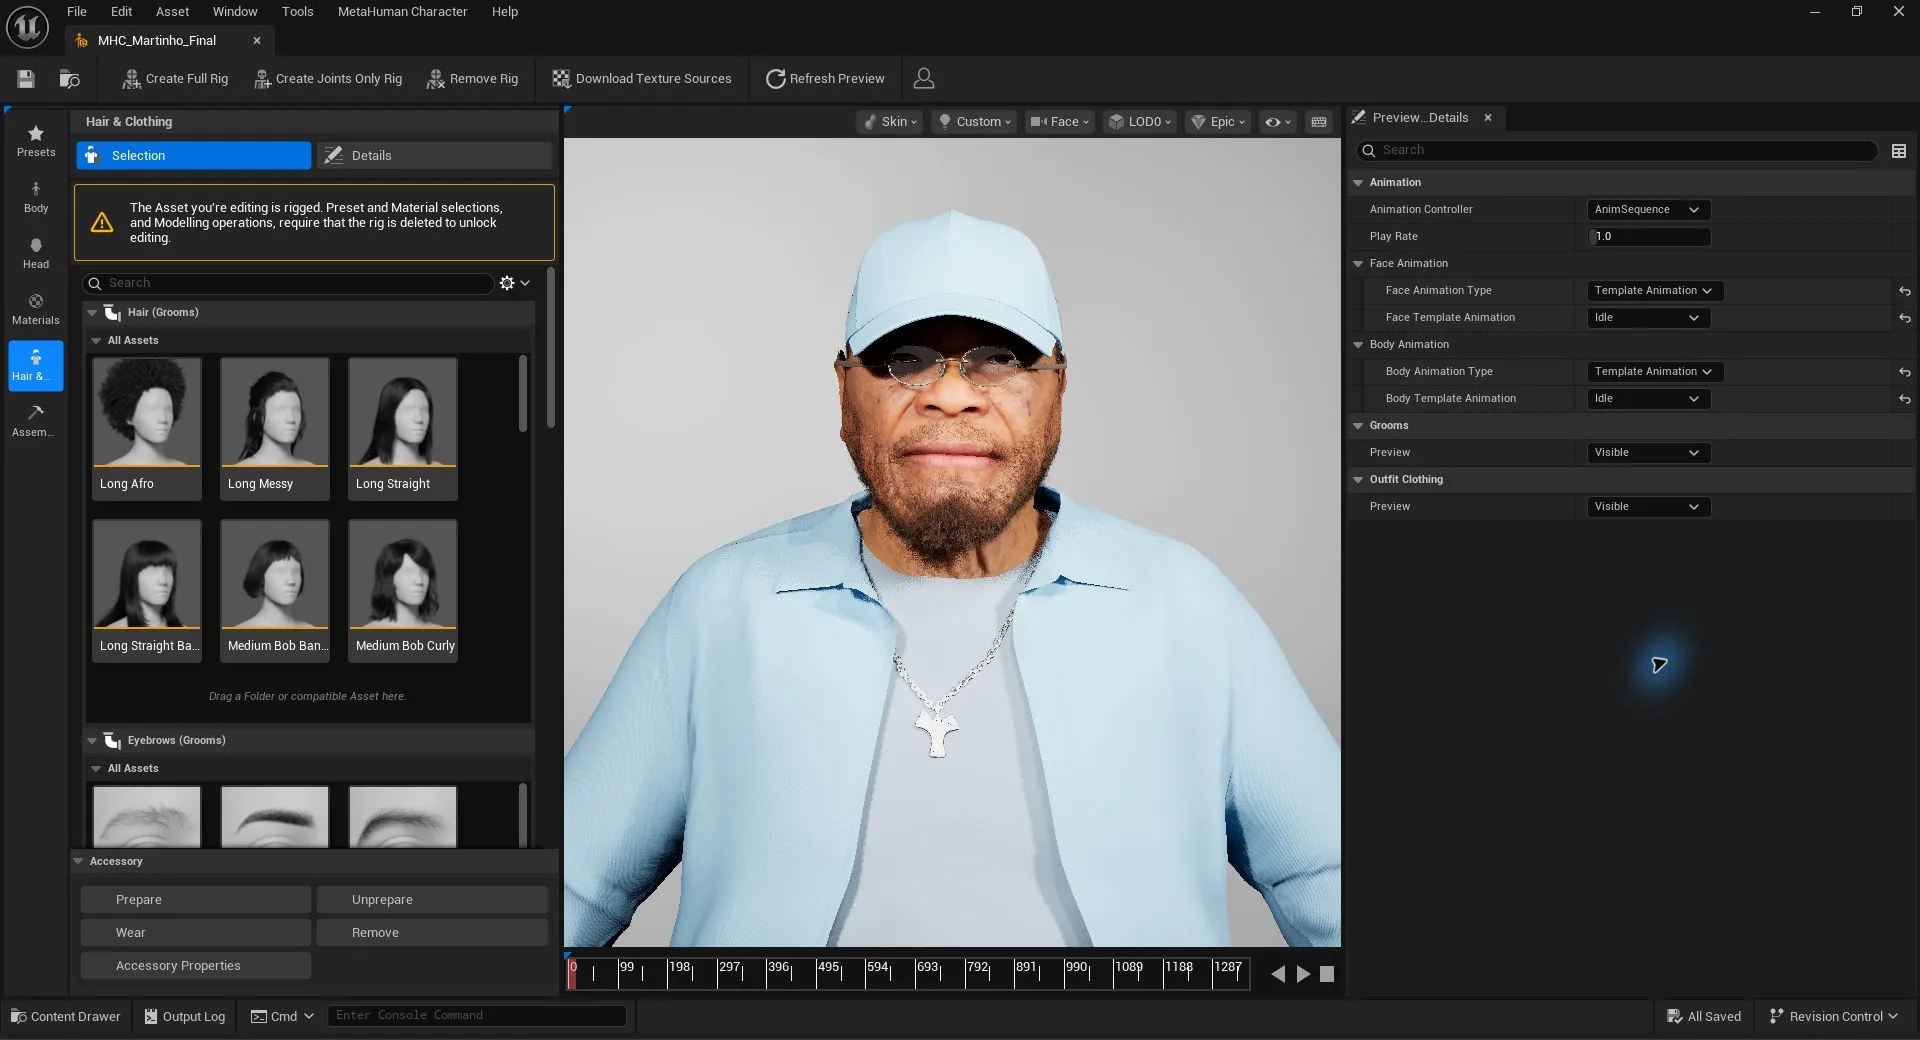
Task: Open the Materials sidebar section
Action: [x=36, y=309]
